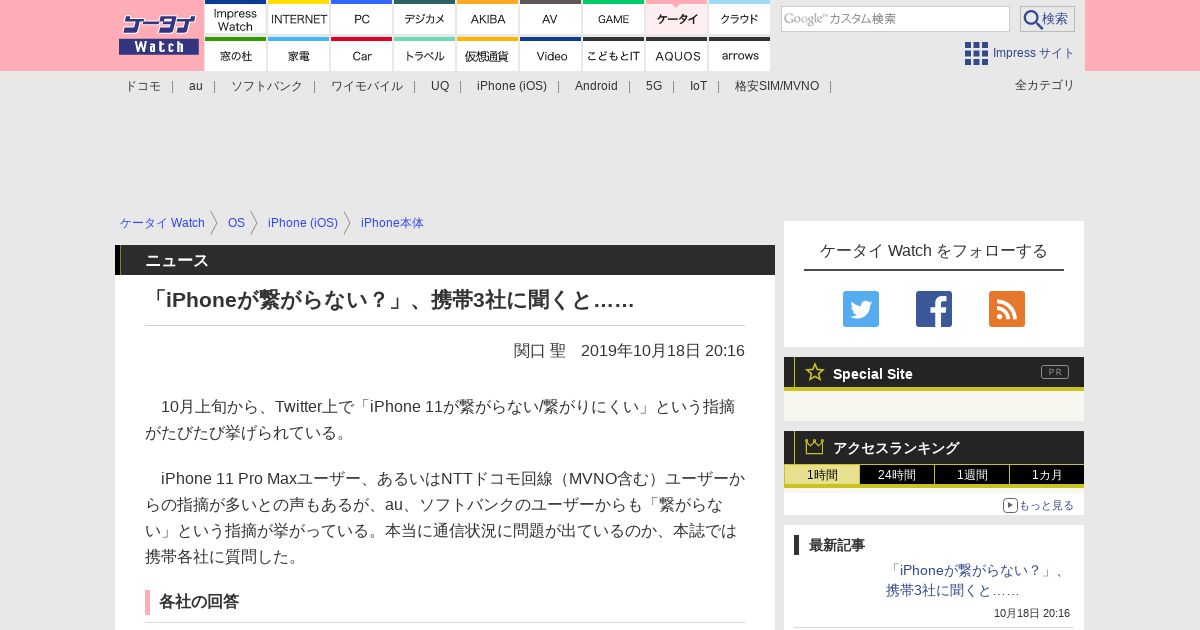Screen dimensions: 1200x630
Task: Open the arrows tab
Action: (740, 55)
